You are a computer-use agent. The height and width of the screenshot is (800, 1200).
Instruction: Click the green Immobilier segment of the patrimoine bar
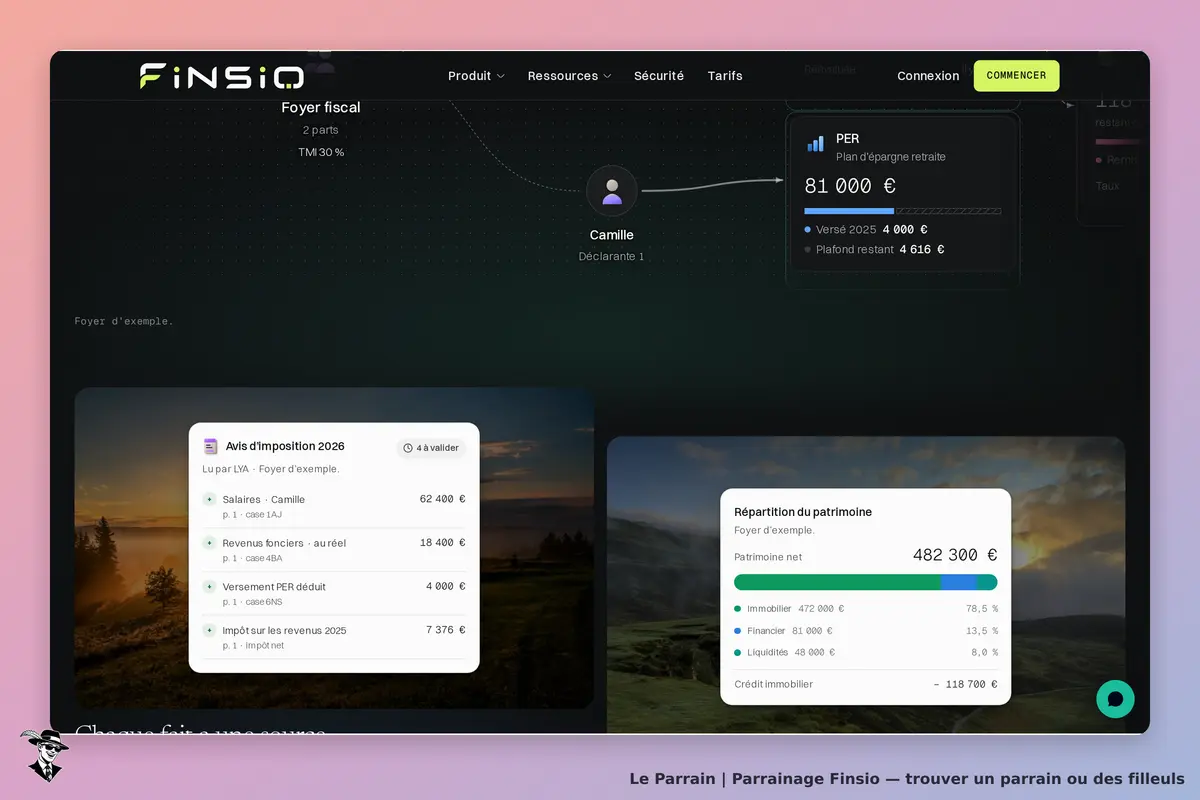point(837,582)
